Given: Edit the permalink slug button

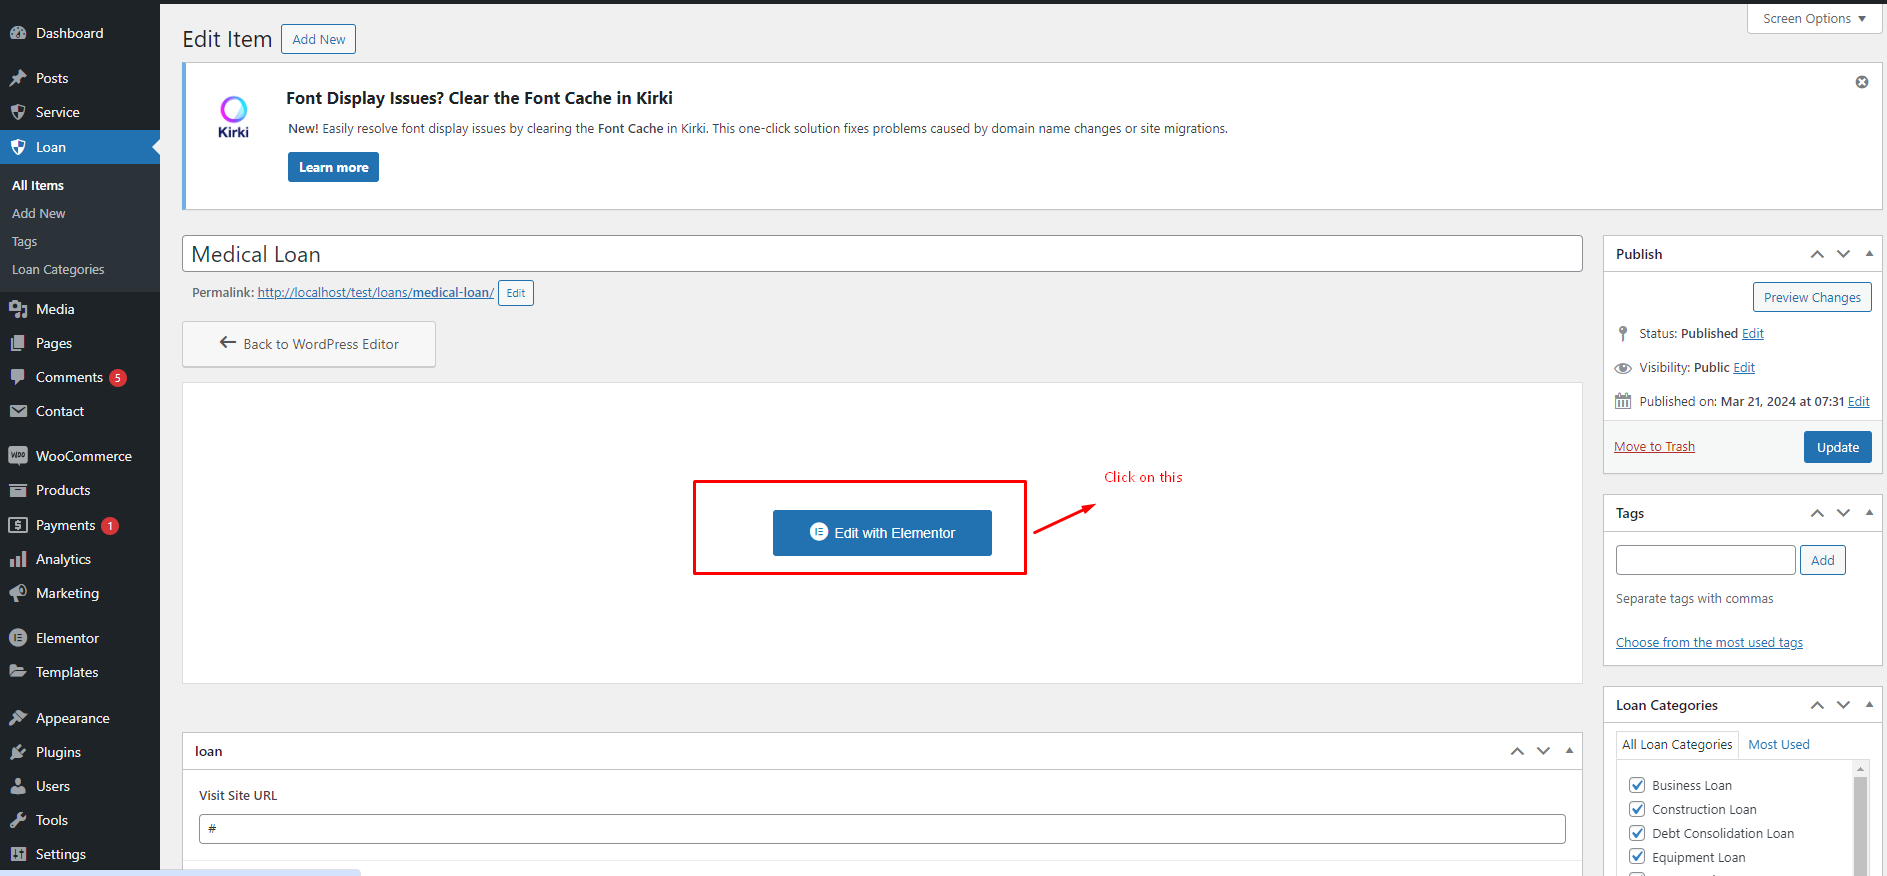Looking at the screenshot, I should pyautogui.click(x=516, y=293).
